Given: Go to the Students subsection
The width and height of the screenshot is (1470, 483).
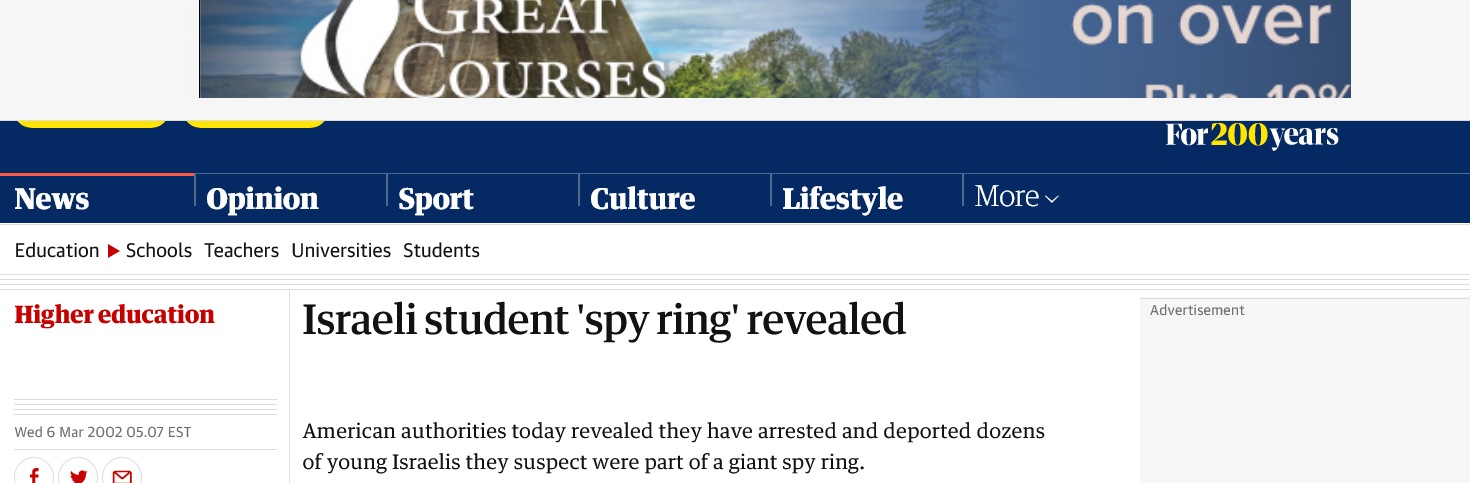Looking at the screenshot, I should (x=441, y=251).
